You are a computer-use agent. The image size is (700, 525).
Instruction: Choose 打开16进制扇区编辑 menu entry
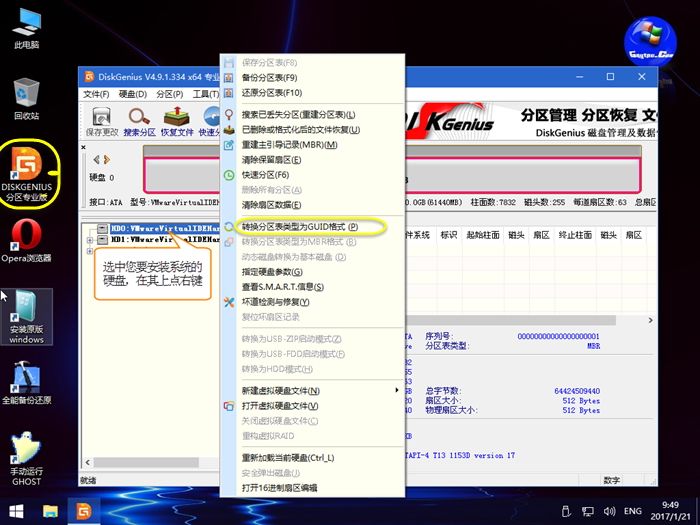tap(312, 488)
